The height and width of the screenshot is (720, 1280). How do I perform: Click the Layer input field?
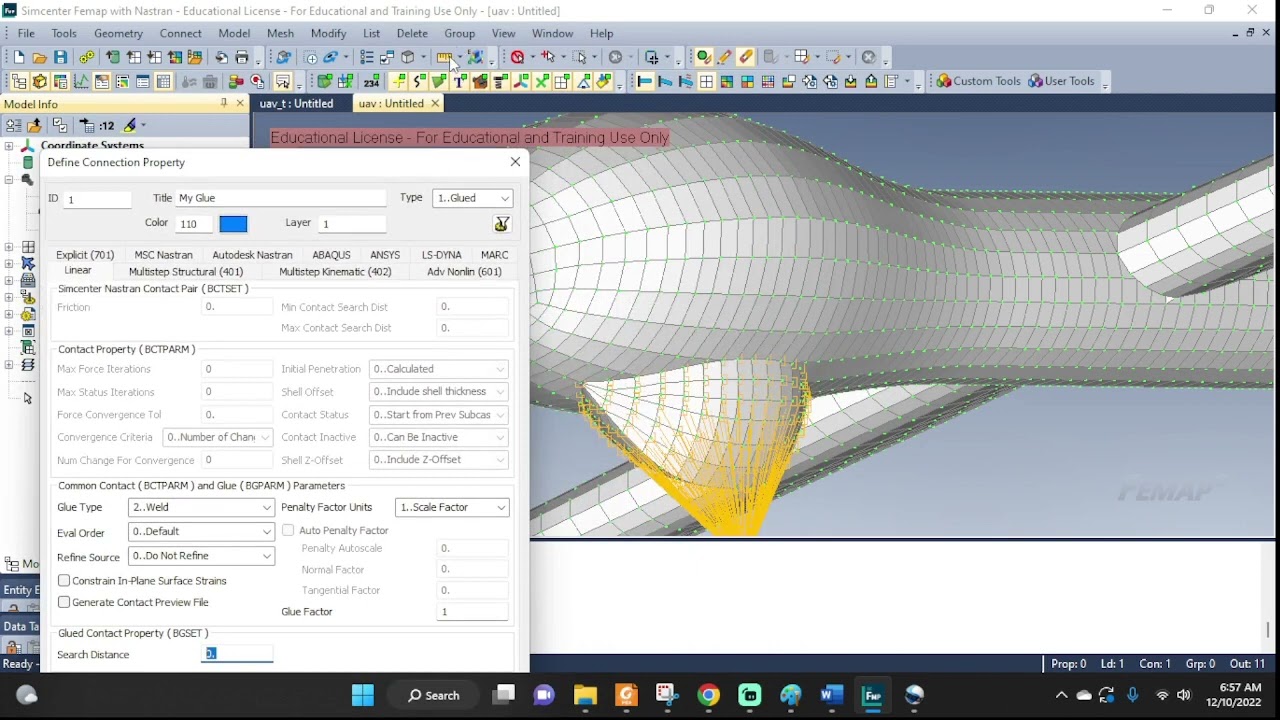(x=353, y=224)
